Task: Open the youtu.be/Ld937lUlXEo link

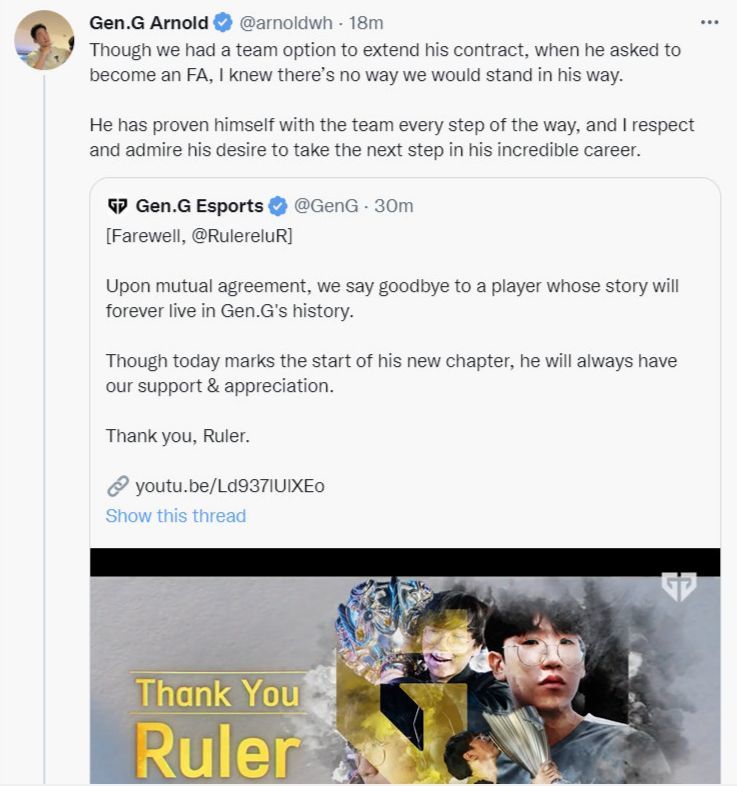Action: [229, 486]
